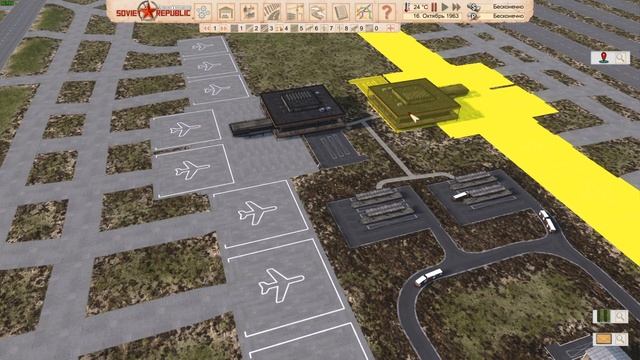Open the book statistics icon in the toolbar
Screen dimensions: 640x360
click(x=340, y=11)
